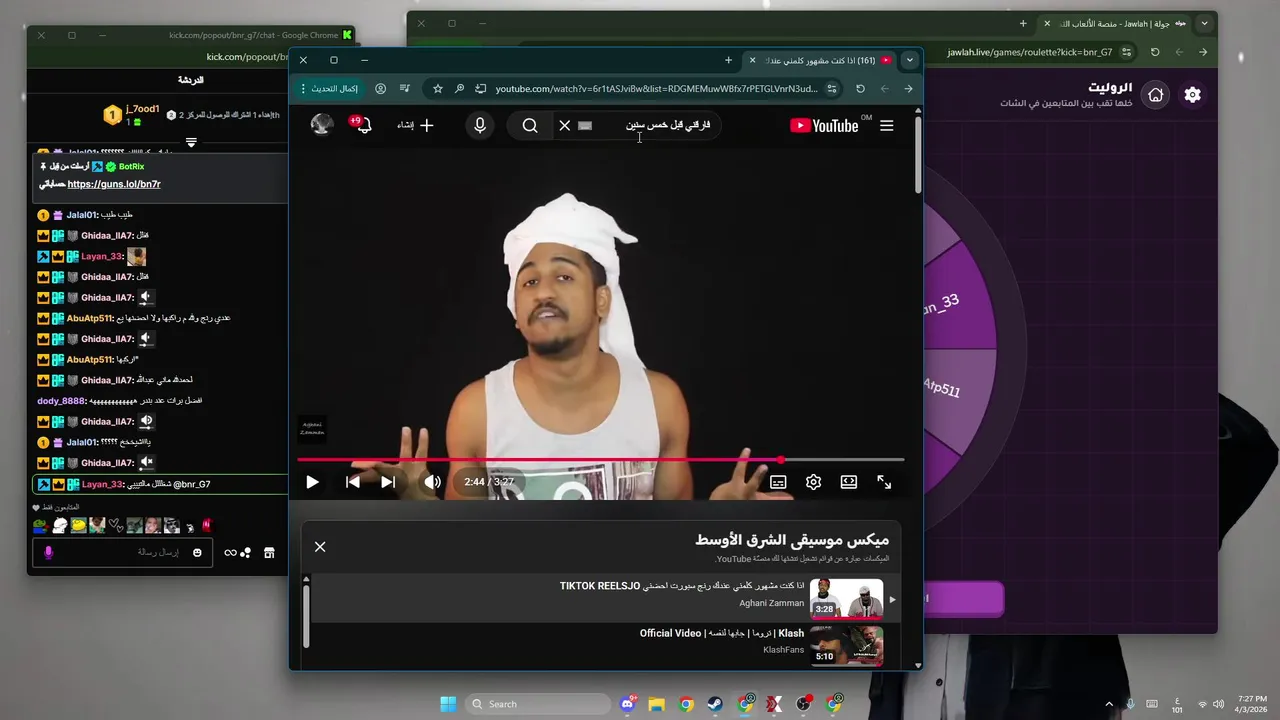The image size is (1280, 720).
Task: Switch the player to theater mode
Action: point(848,482)
